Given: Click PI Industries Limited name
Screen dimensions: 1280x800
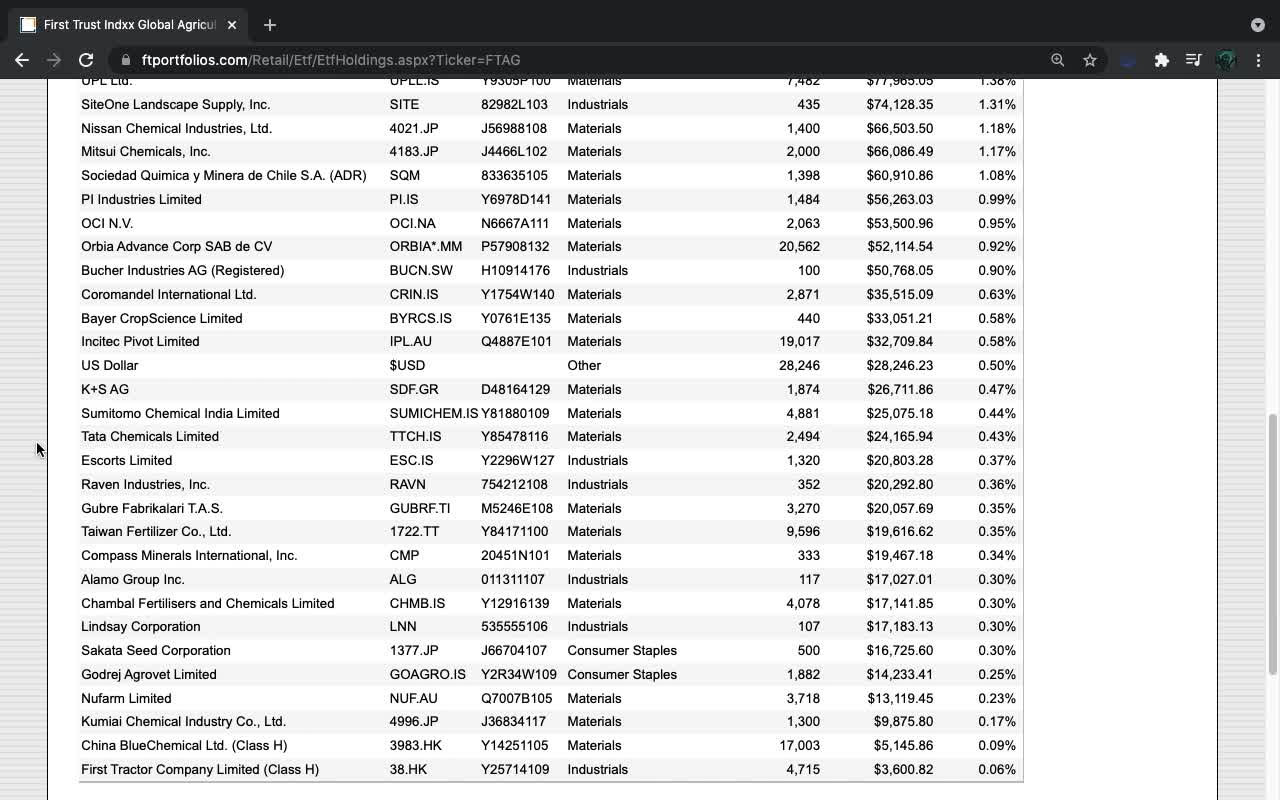Looking at the screenshot, I should [141, 199].
